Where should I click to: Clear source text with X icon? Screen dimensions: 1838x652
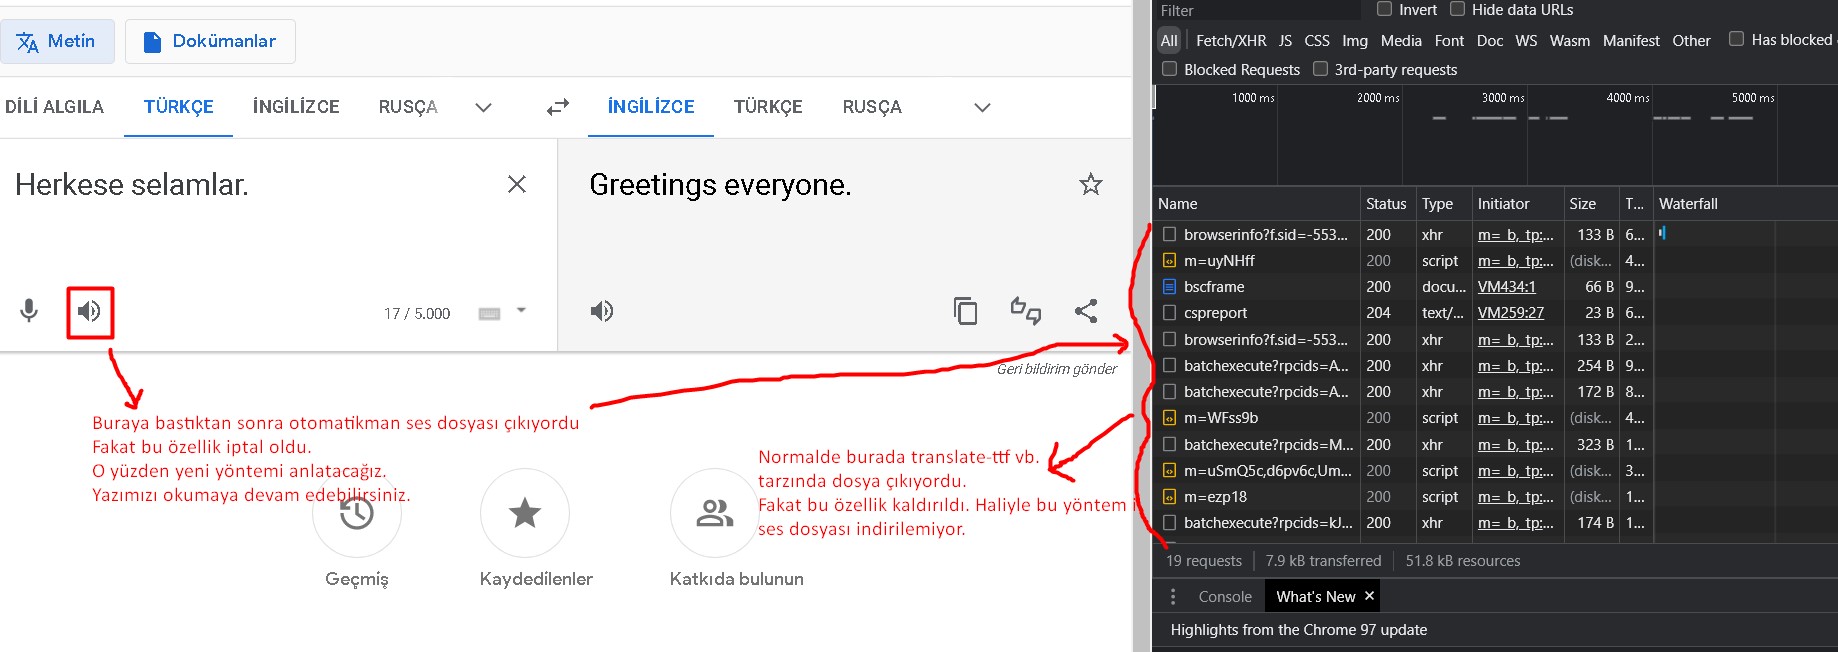[517, 184]
